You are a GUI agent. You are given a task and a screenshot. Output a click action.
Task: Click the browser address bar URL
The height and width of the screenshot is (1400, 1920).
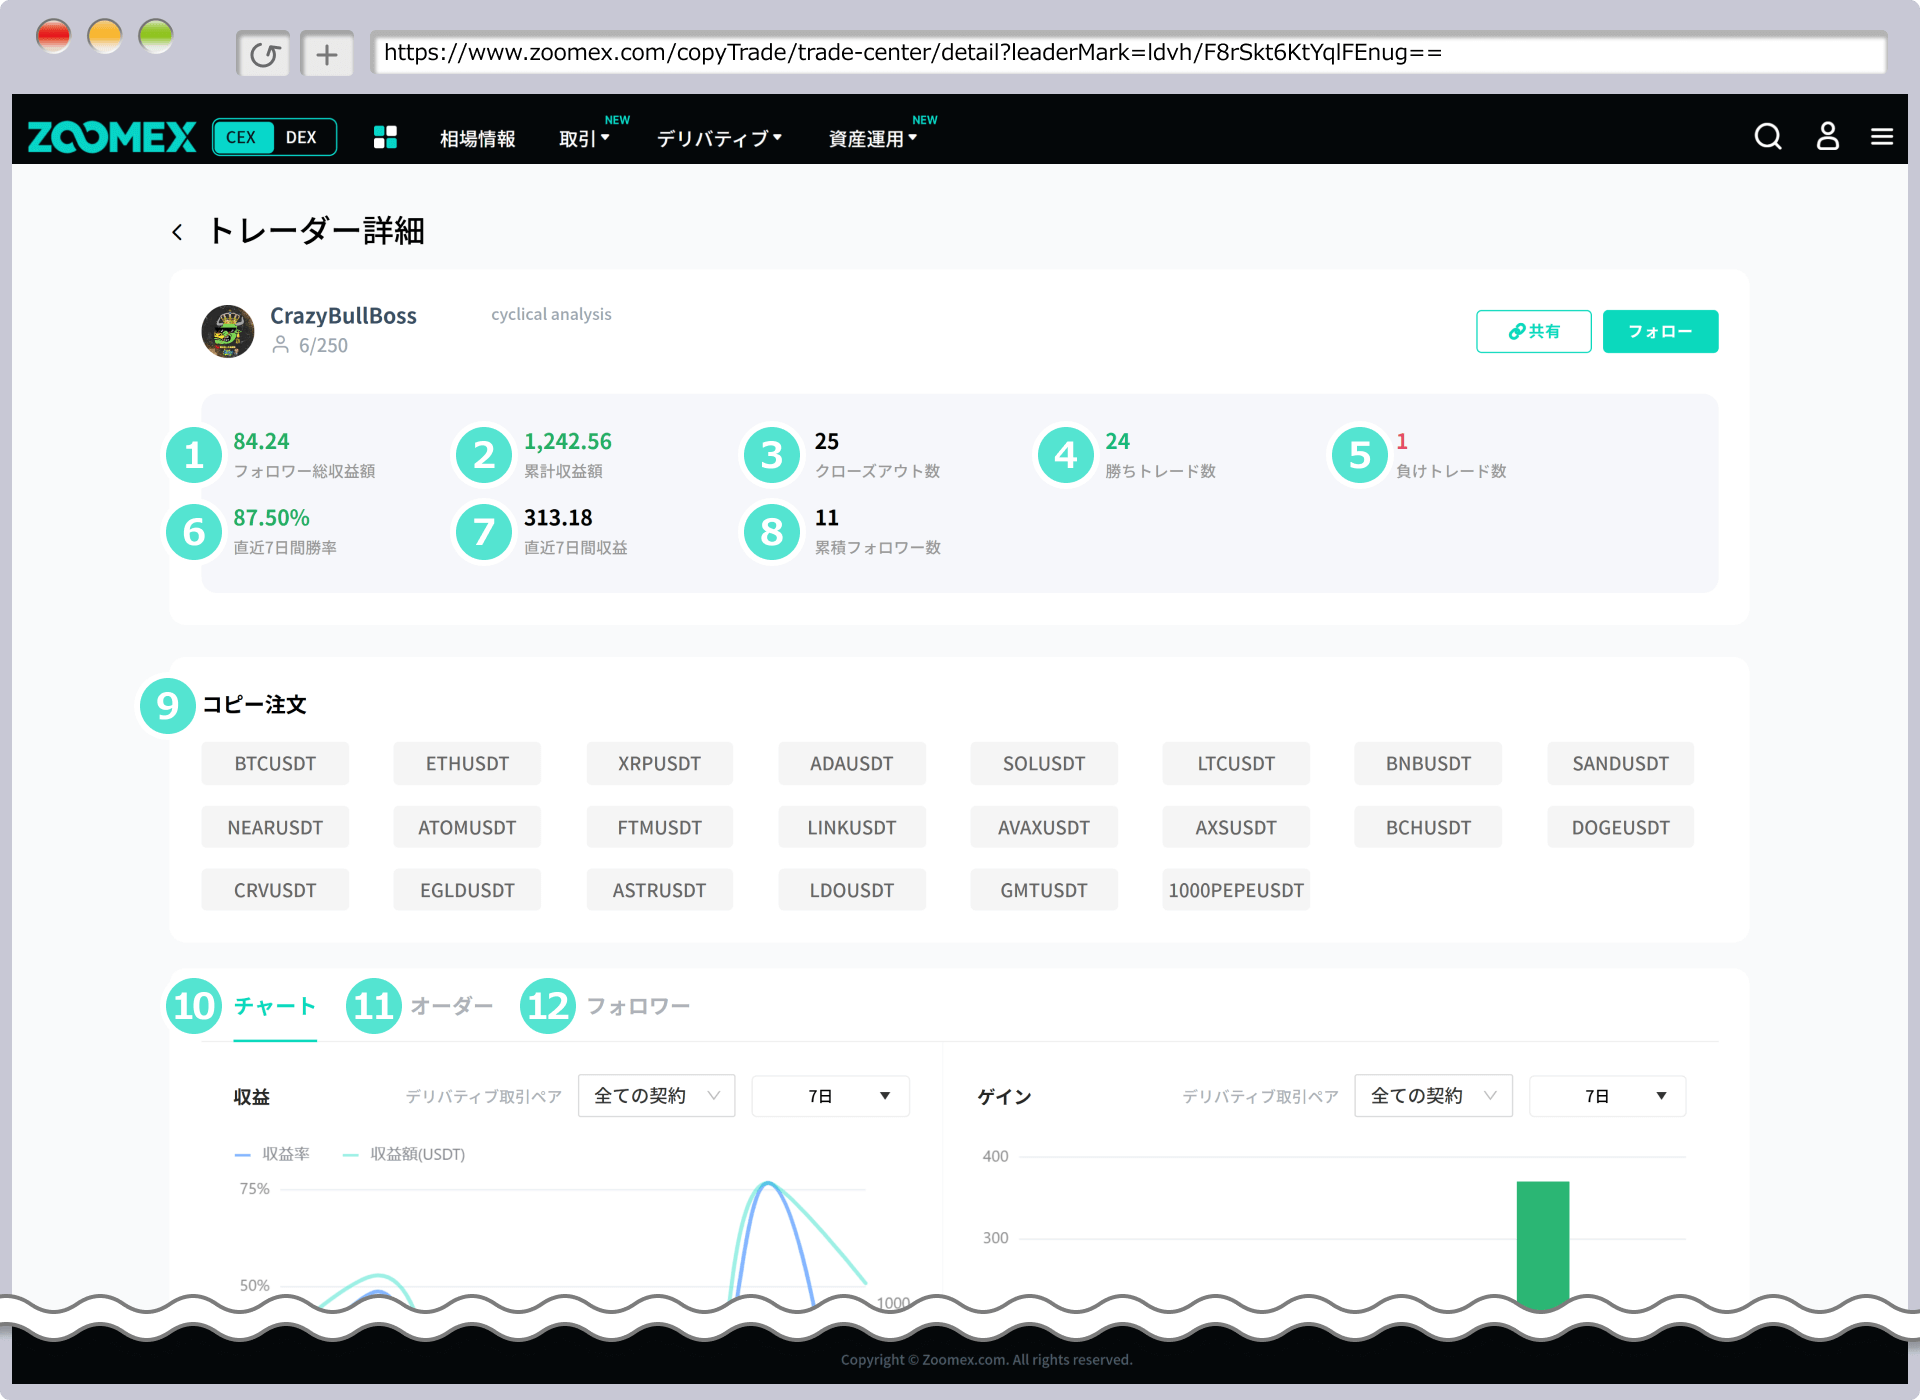[1128, 53]
